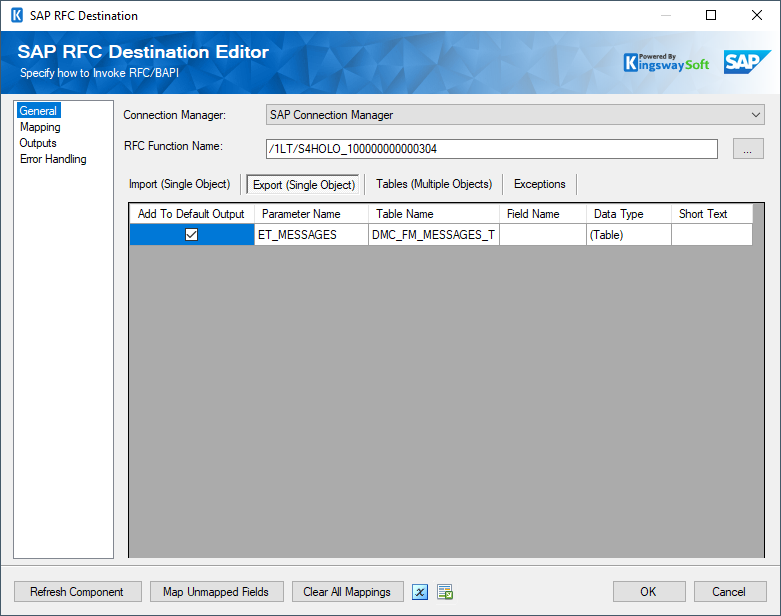Click the Parameter Name column header
781x616 pixels.
click(311, 214)
